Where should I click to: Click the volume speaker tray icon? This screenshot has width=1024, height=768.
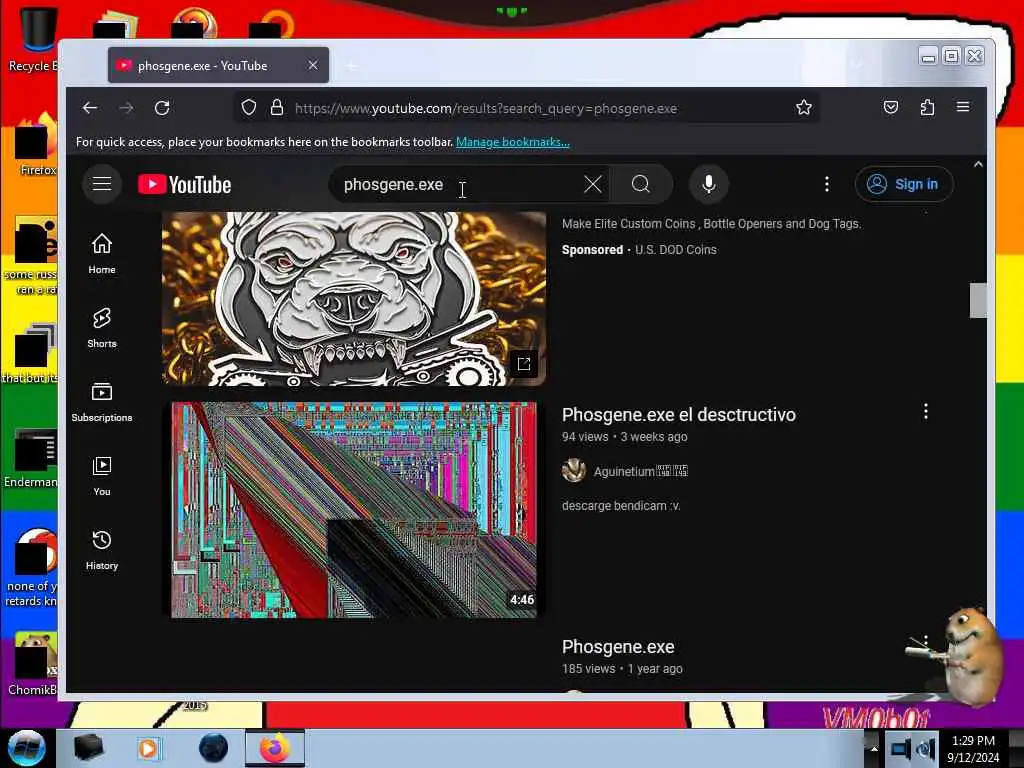point(926,748)
